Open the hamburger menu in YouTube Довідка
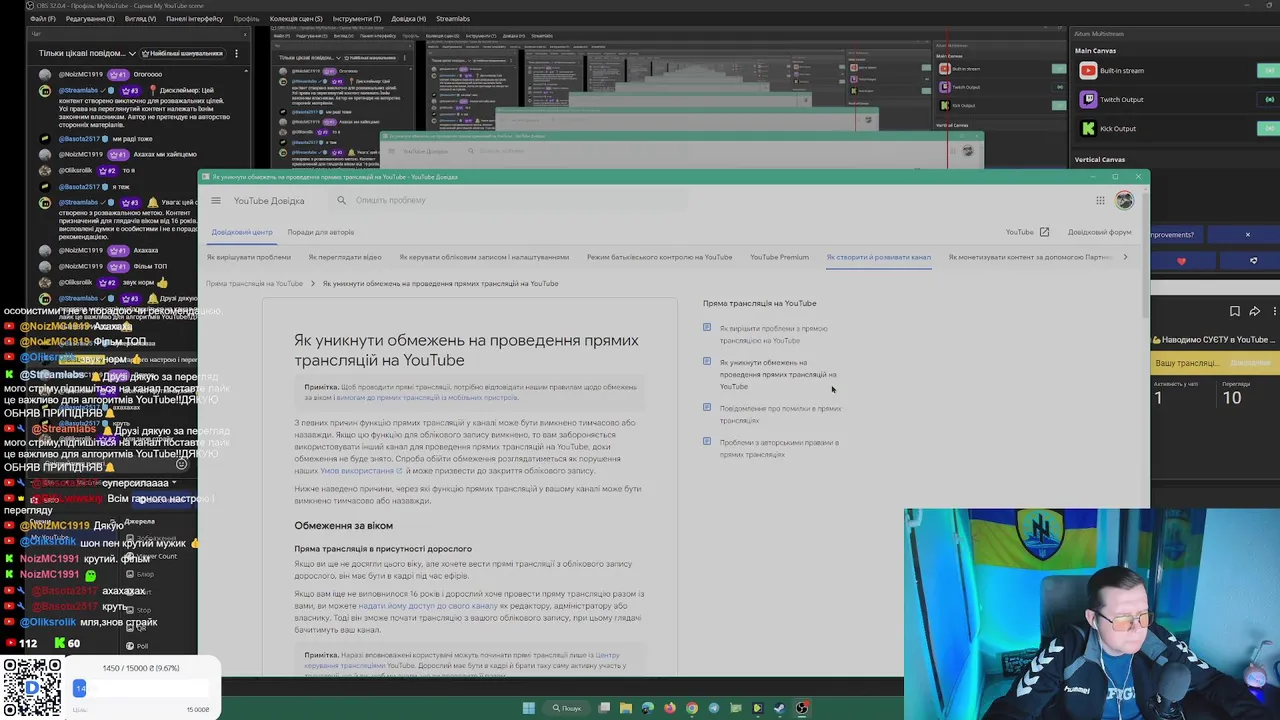 tap(215, 201)
